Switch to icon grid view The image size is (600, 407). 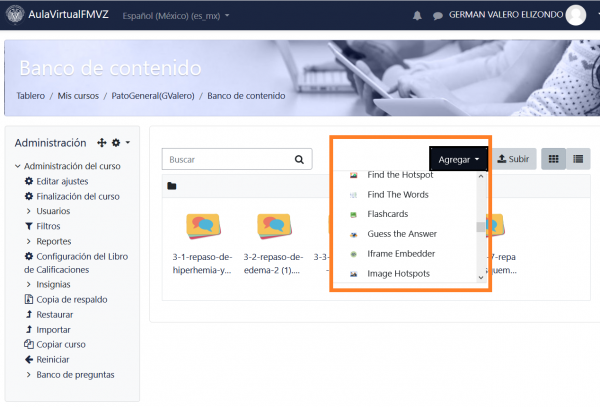click(x=553, y=159)
